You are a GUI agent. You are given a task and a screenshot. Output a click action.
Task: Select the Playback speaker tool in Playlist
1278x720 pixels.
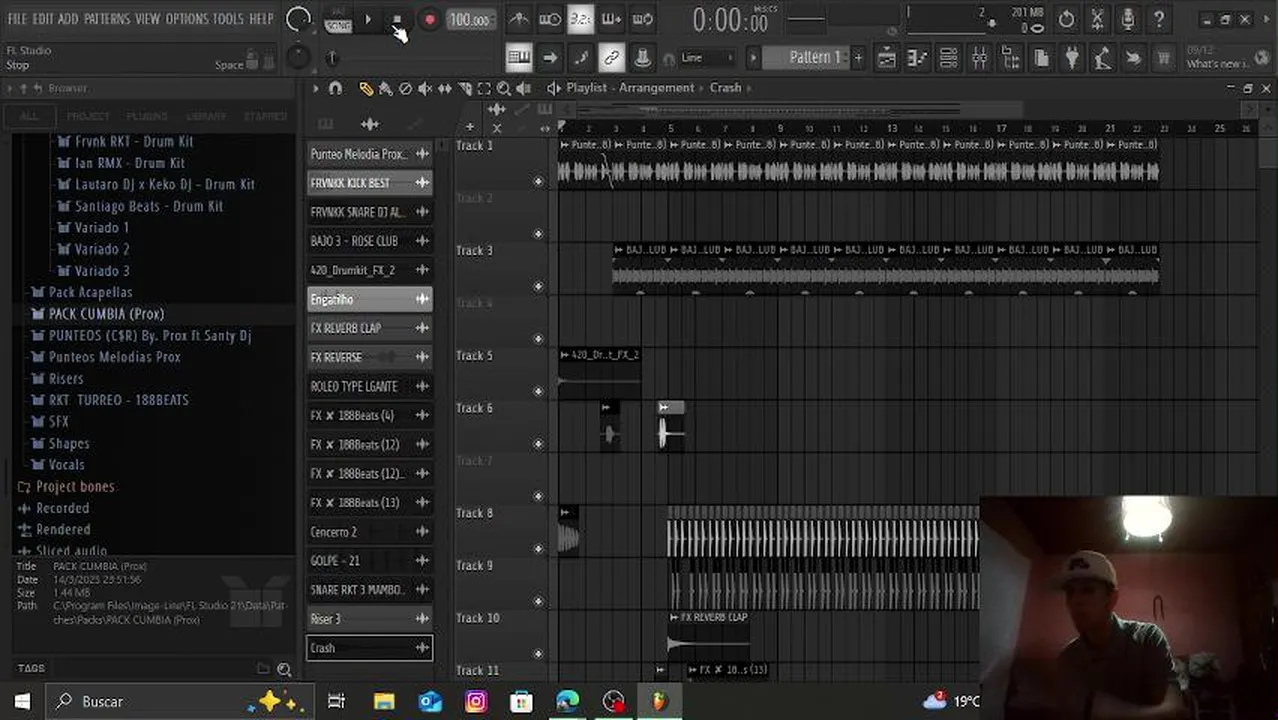(524, 88)
